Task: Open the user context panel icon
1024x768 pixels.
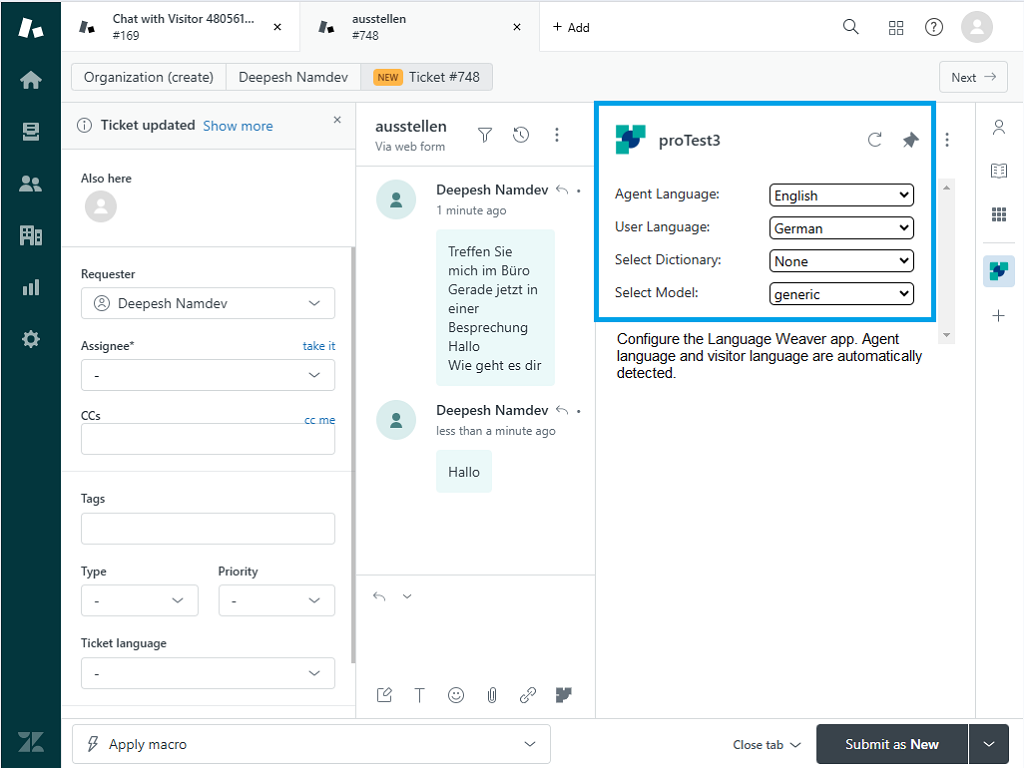Action: 999,127
